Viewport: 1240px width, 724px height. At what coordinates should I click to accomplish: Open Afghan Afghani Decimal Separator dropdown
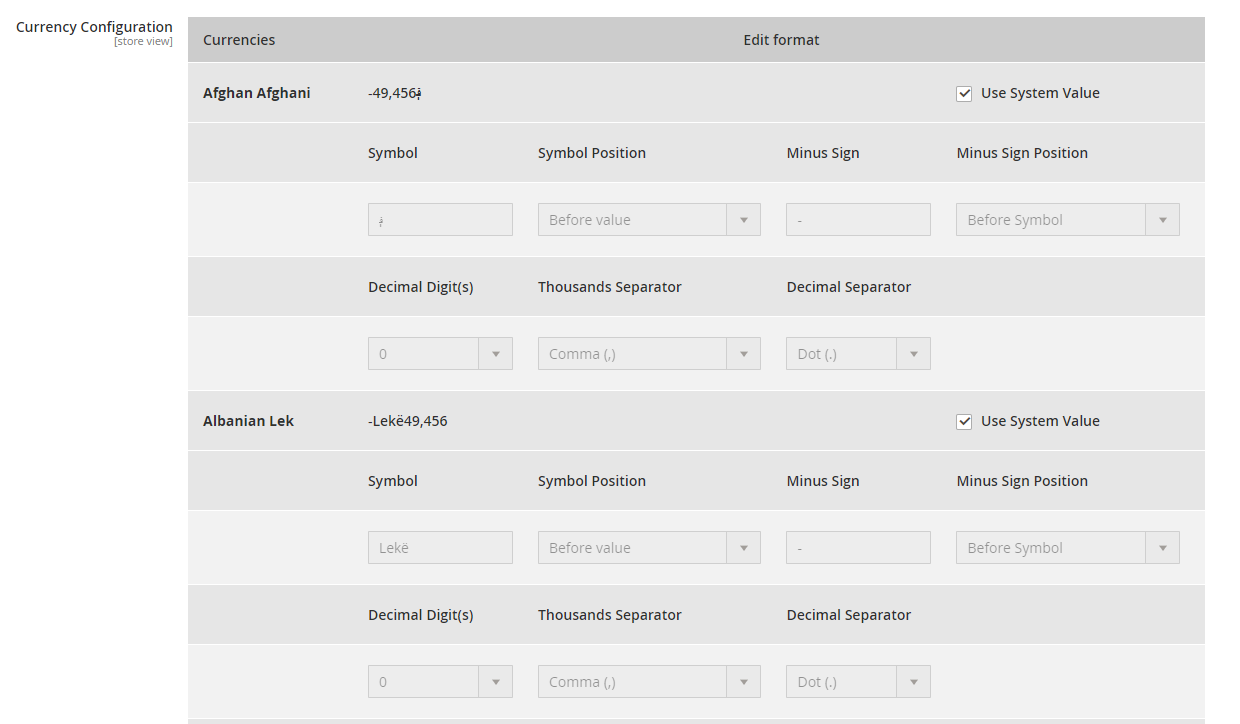click(x=858, y=354)
